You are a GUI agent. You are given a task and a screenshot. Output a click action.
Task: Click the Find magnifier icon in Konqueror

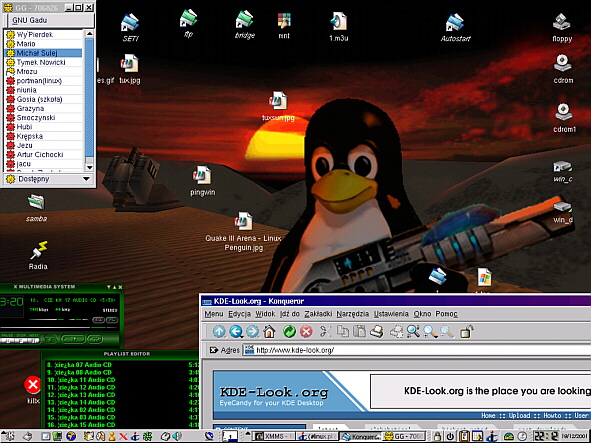[x=413, y=331]
